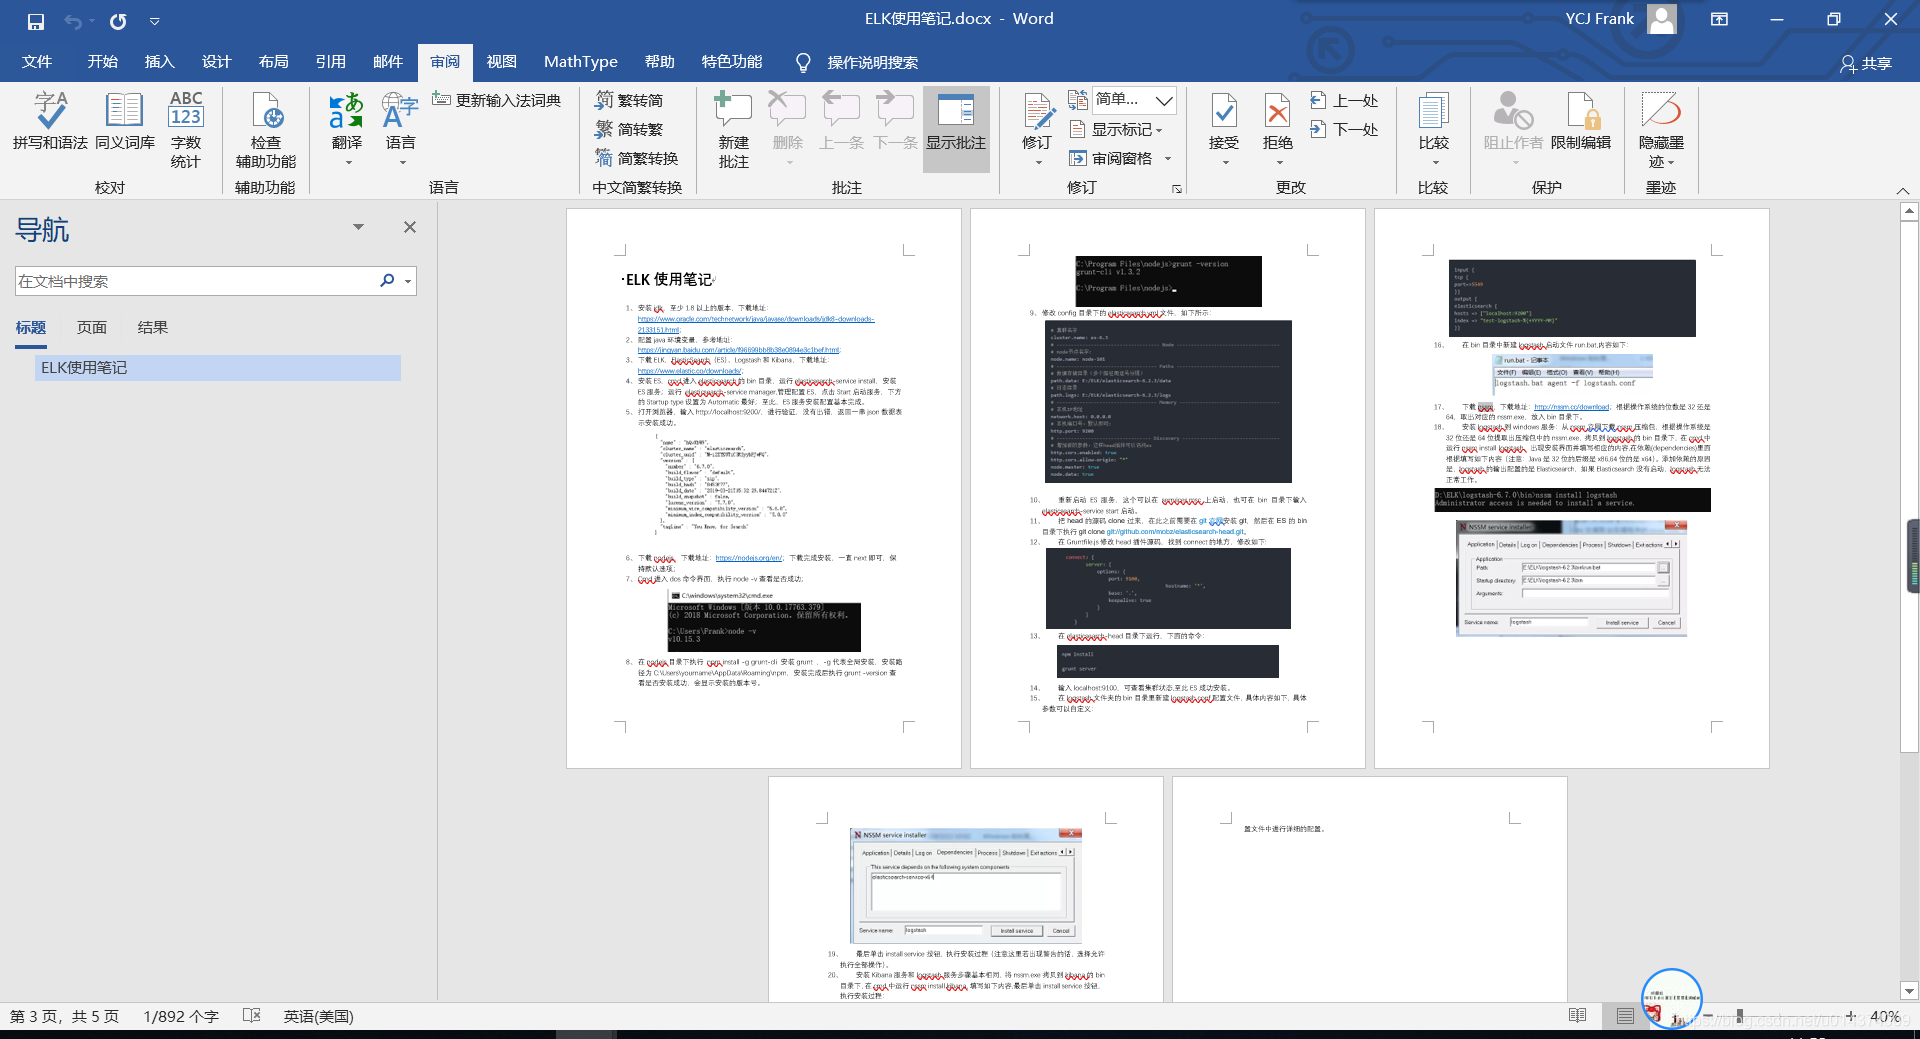Open navigation pane options dropdown
Viewport: 1920px width, 1039px height.
358,227
